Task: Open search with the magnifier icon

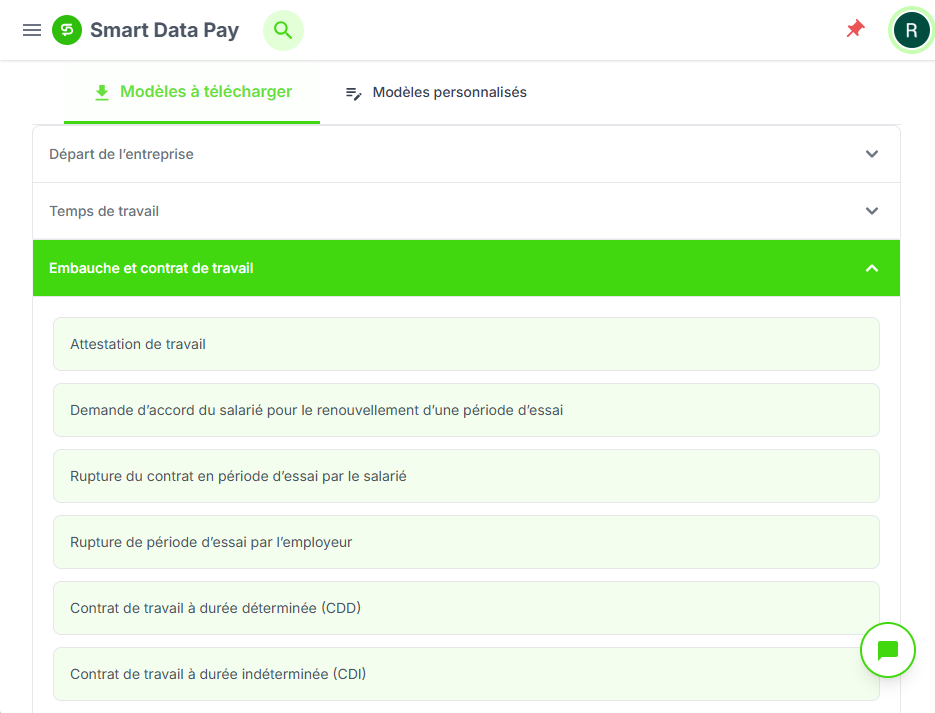Action: pos(283,30)
